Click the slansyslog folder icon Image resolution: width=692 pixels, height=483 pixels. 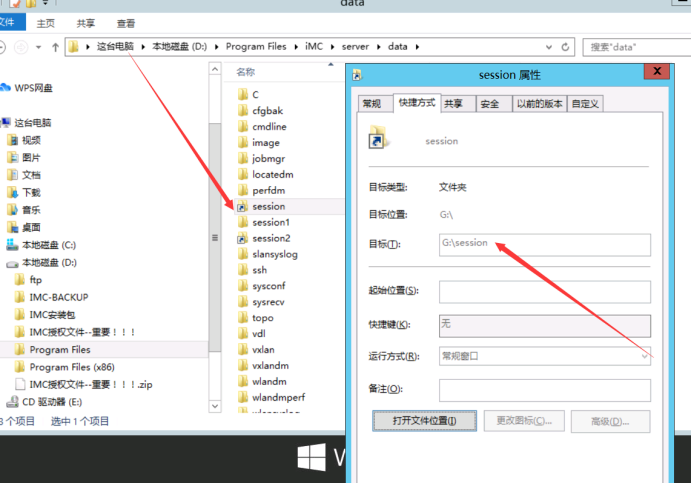point(243,254)
